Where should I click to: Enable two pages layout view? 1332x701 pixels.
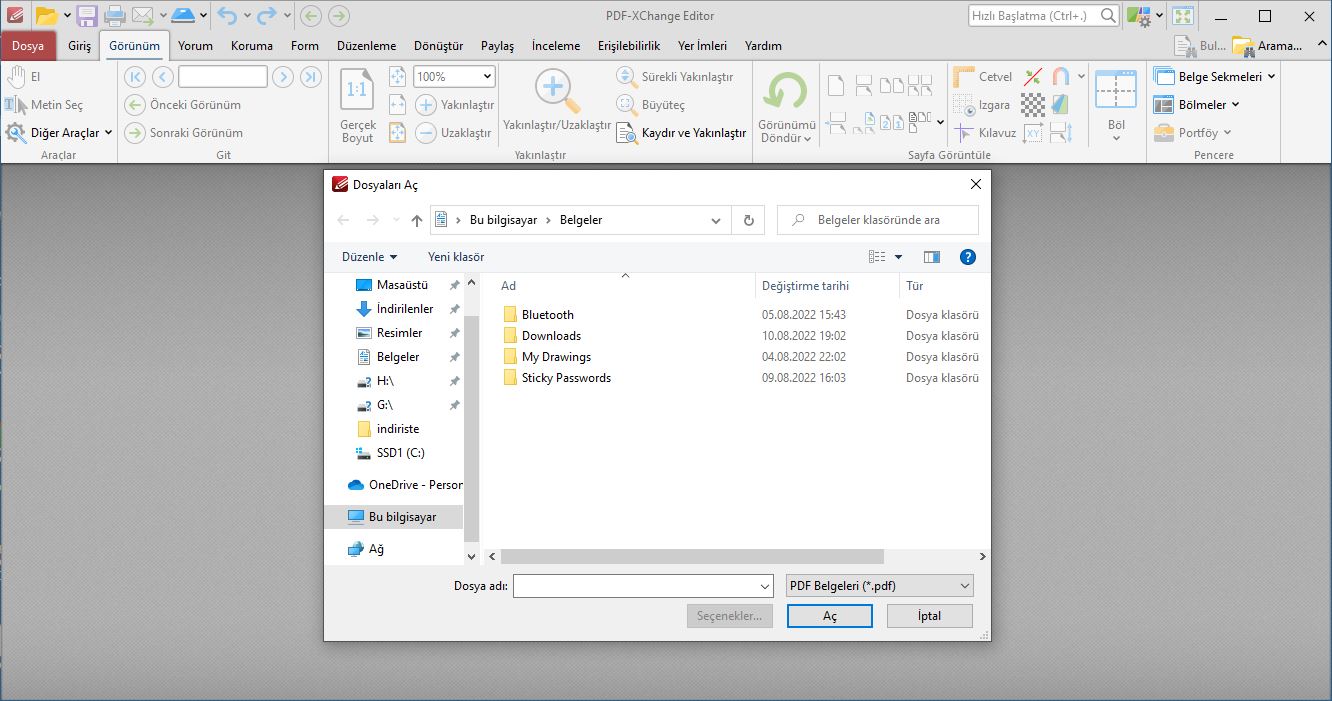892,85
